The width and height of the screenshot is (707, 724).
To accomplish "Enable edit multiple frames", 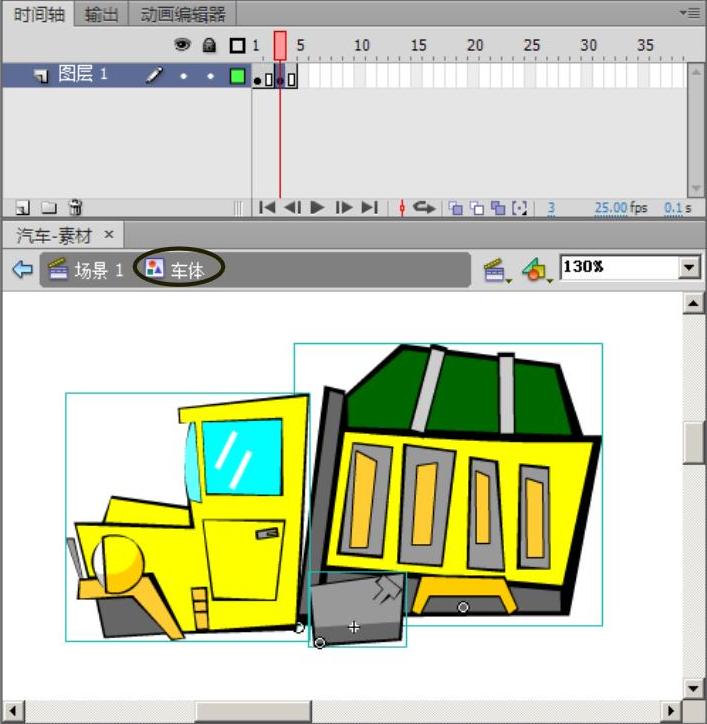I will [498, 208].
